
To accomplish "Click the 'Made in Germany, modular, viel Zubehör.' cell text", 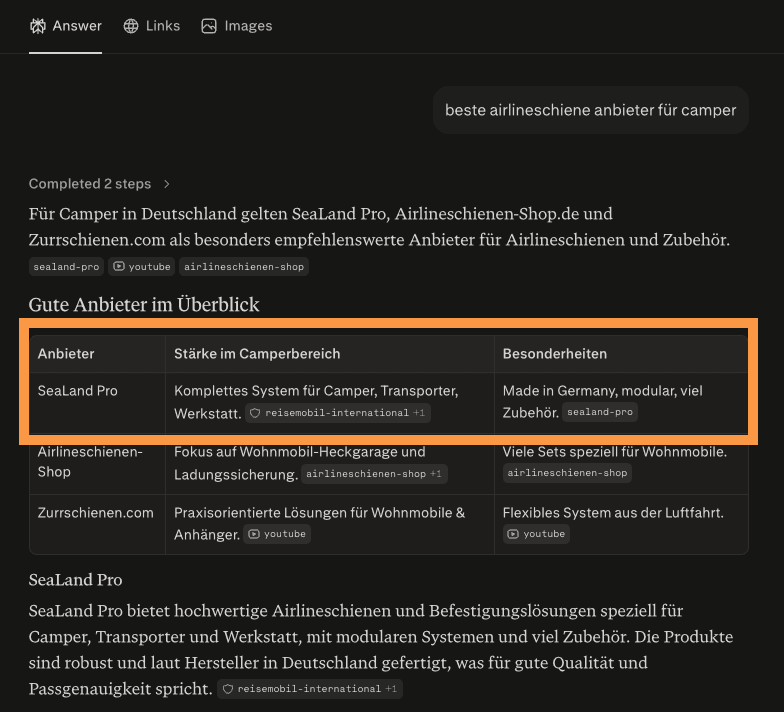I will (x=602, y=402).
